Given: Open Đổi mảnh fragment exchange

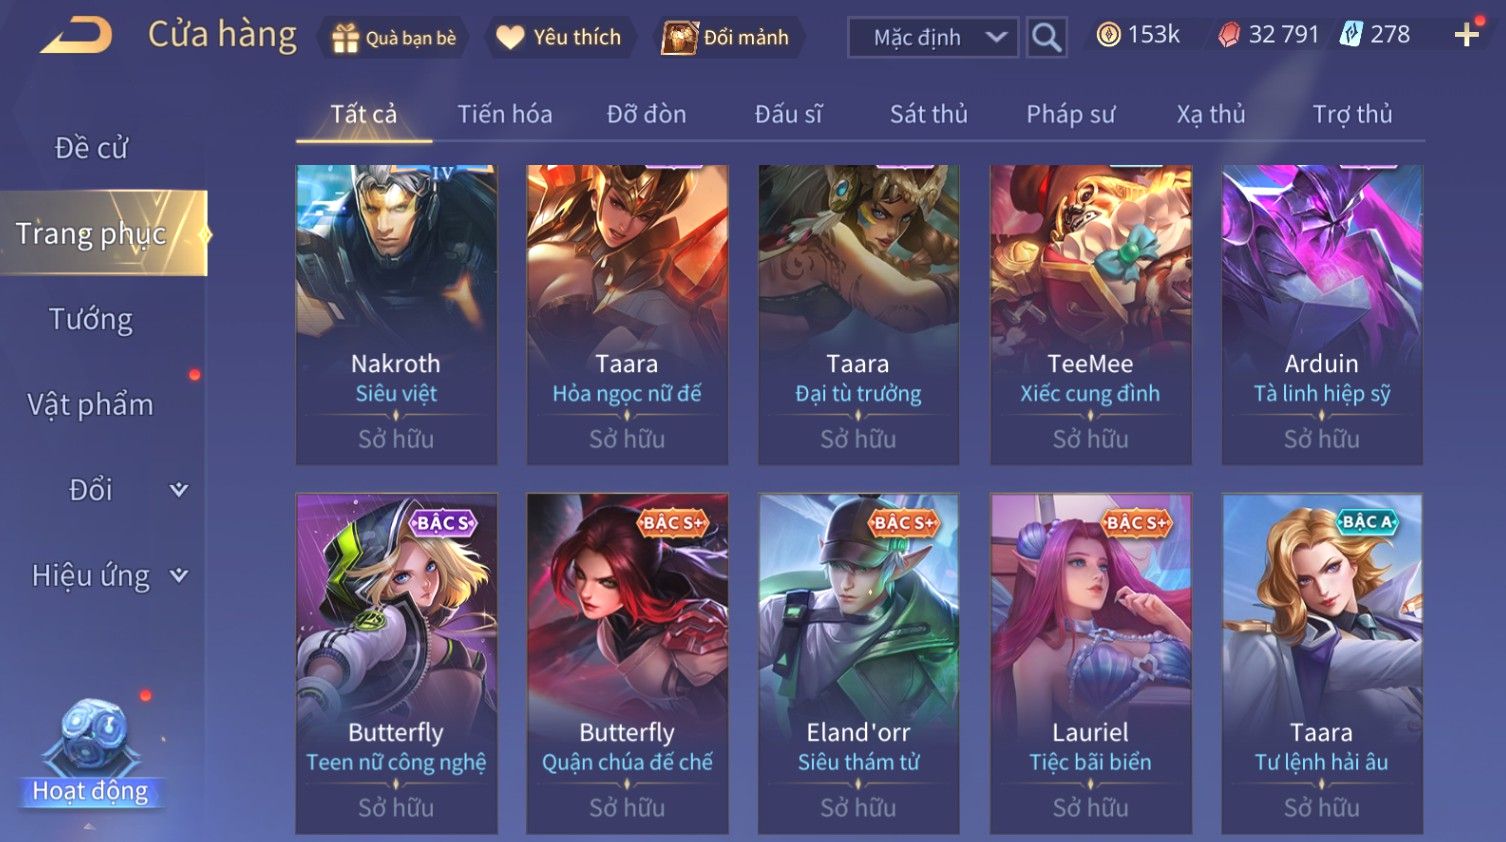Looking at the screenshot, I should tap(728, 38).
